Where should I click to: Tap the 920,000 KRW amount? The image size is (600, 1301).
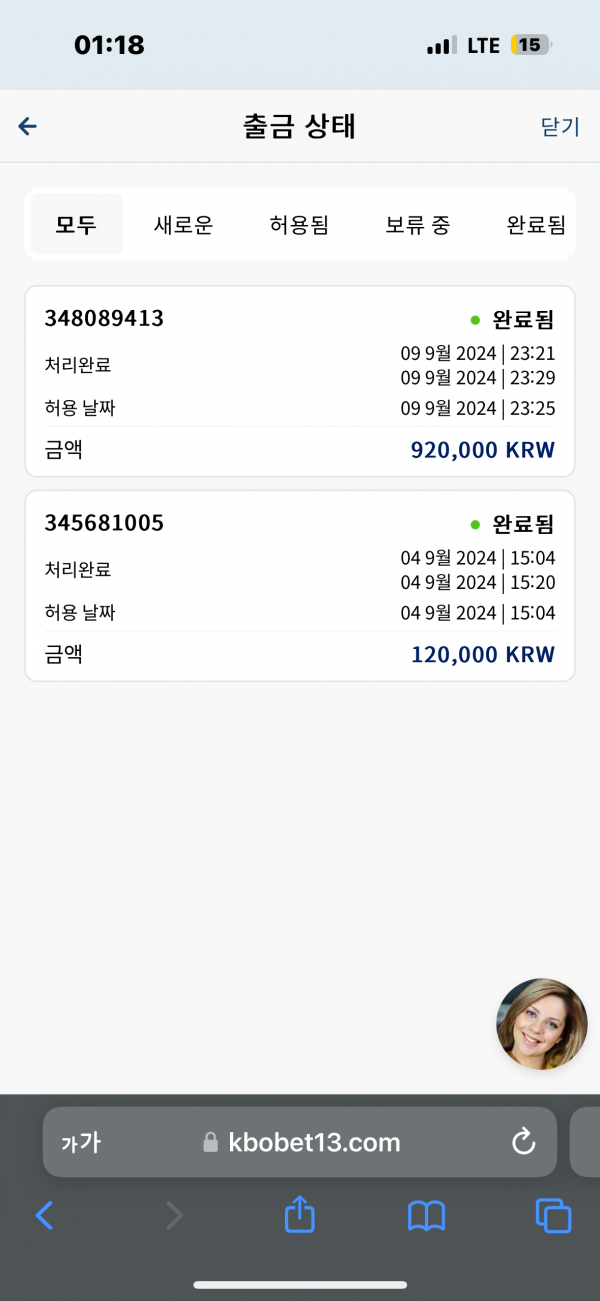pos(482,450)
